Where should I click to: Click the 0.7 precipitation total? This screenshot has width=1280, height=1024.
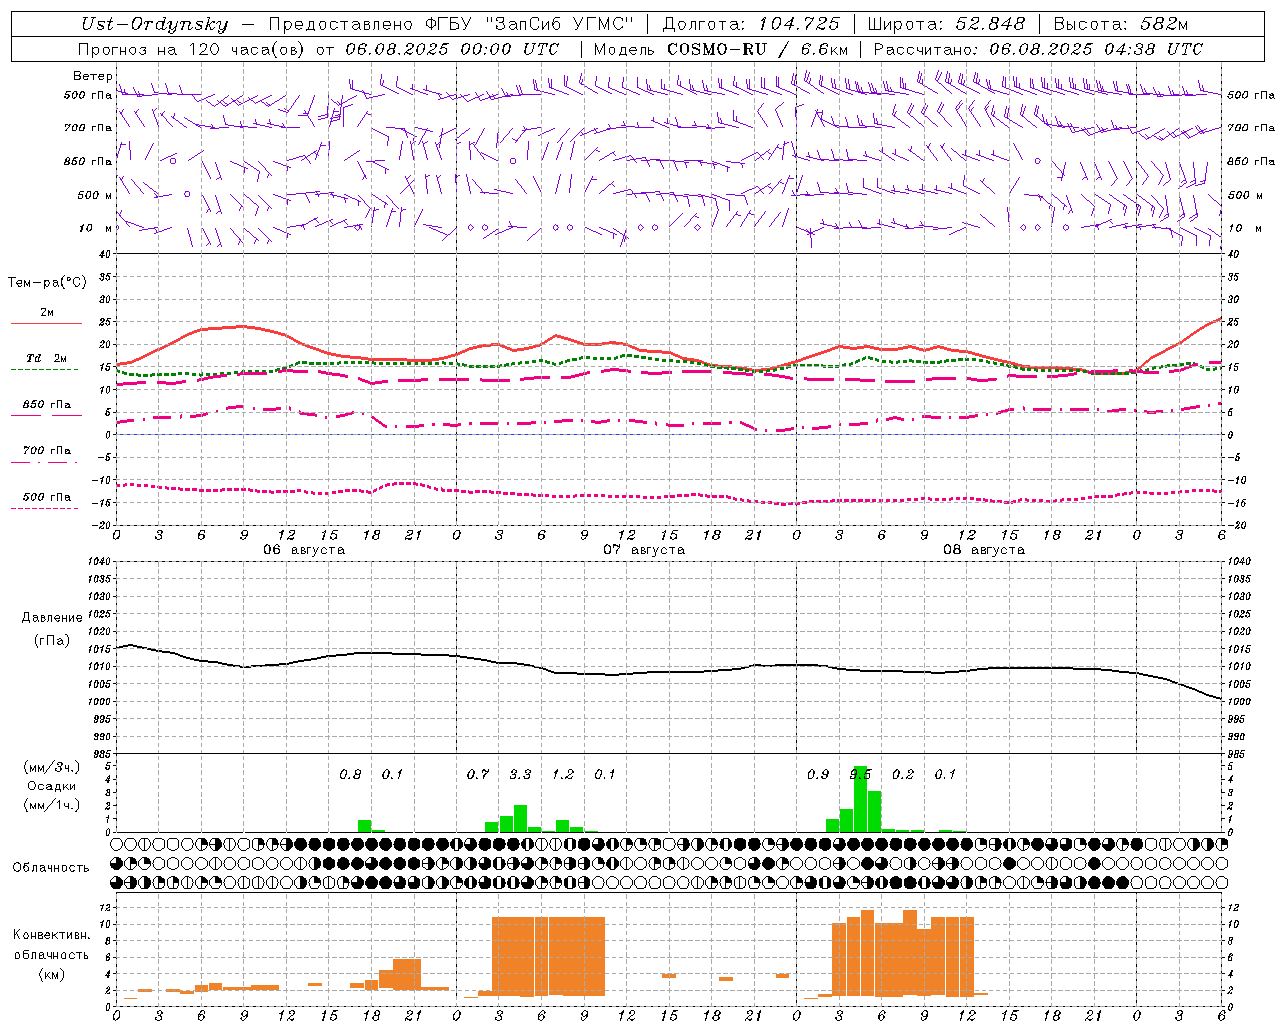click(x=478, y=774)
